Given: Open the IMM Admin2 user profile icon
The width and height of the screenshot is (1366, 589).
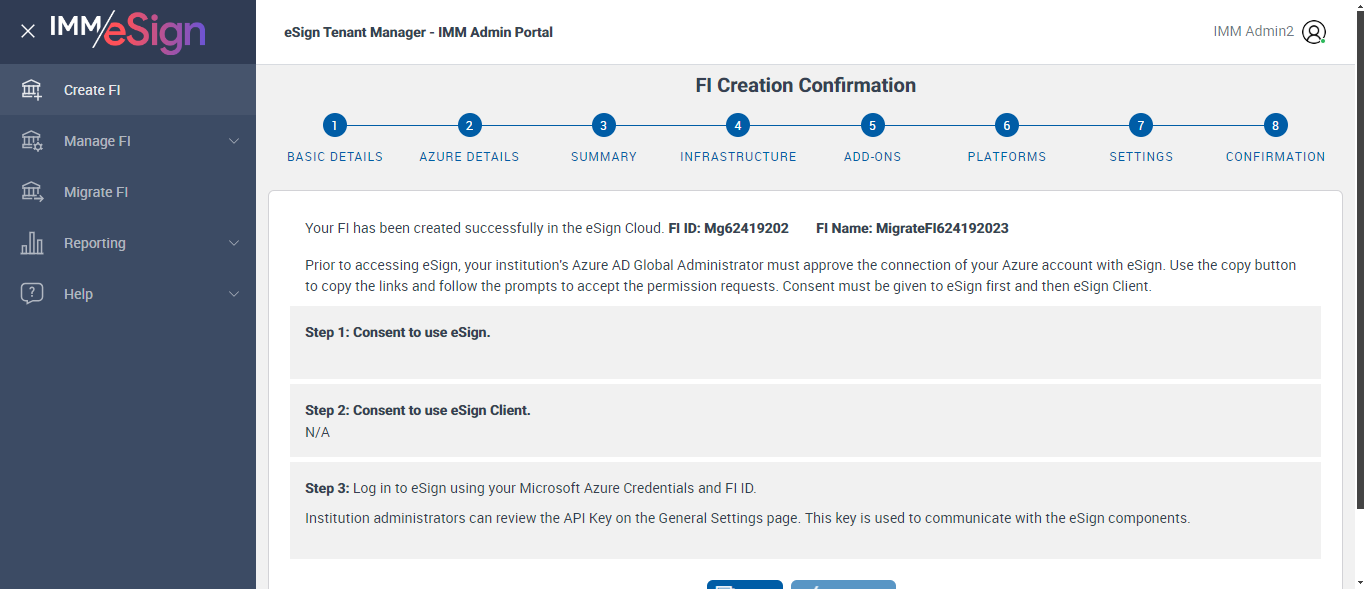Looking at the screenshot, I should coord(1314,32).
